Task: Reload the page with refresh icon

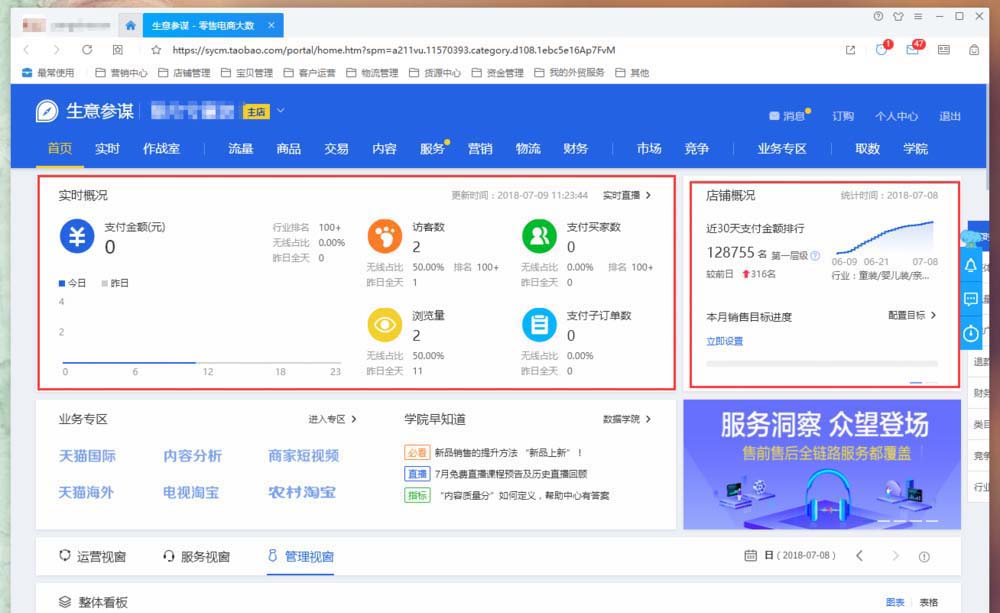Action: tap(87, 50)
